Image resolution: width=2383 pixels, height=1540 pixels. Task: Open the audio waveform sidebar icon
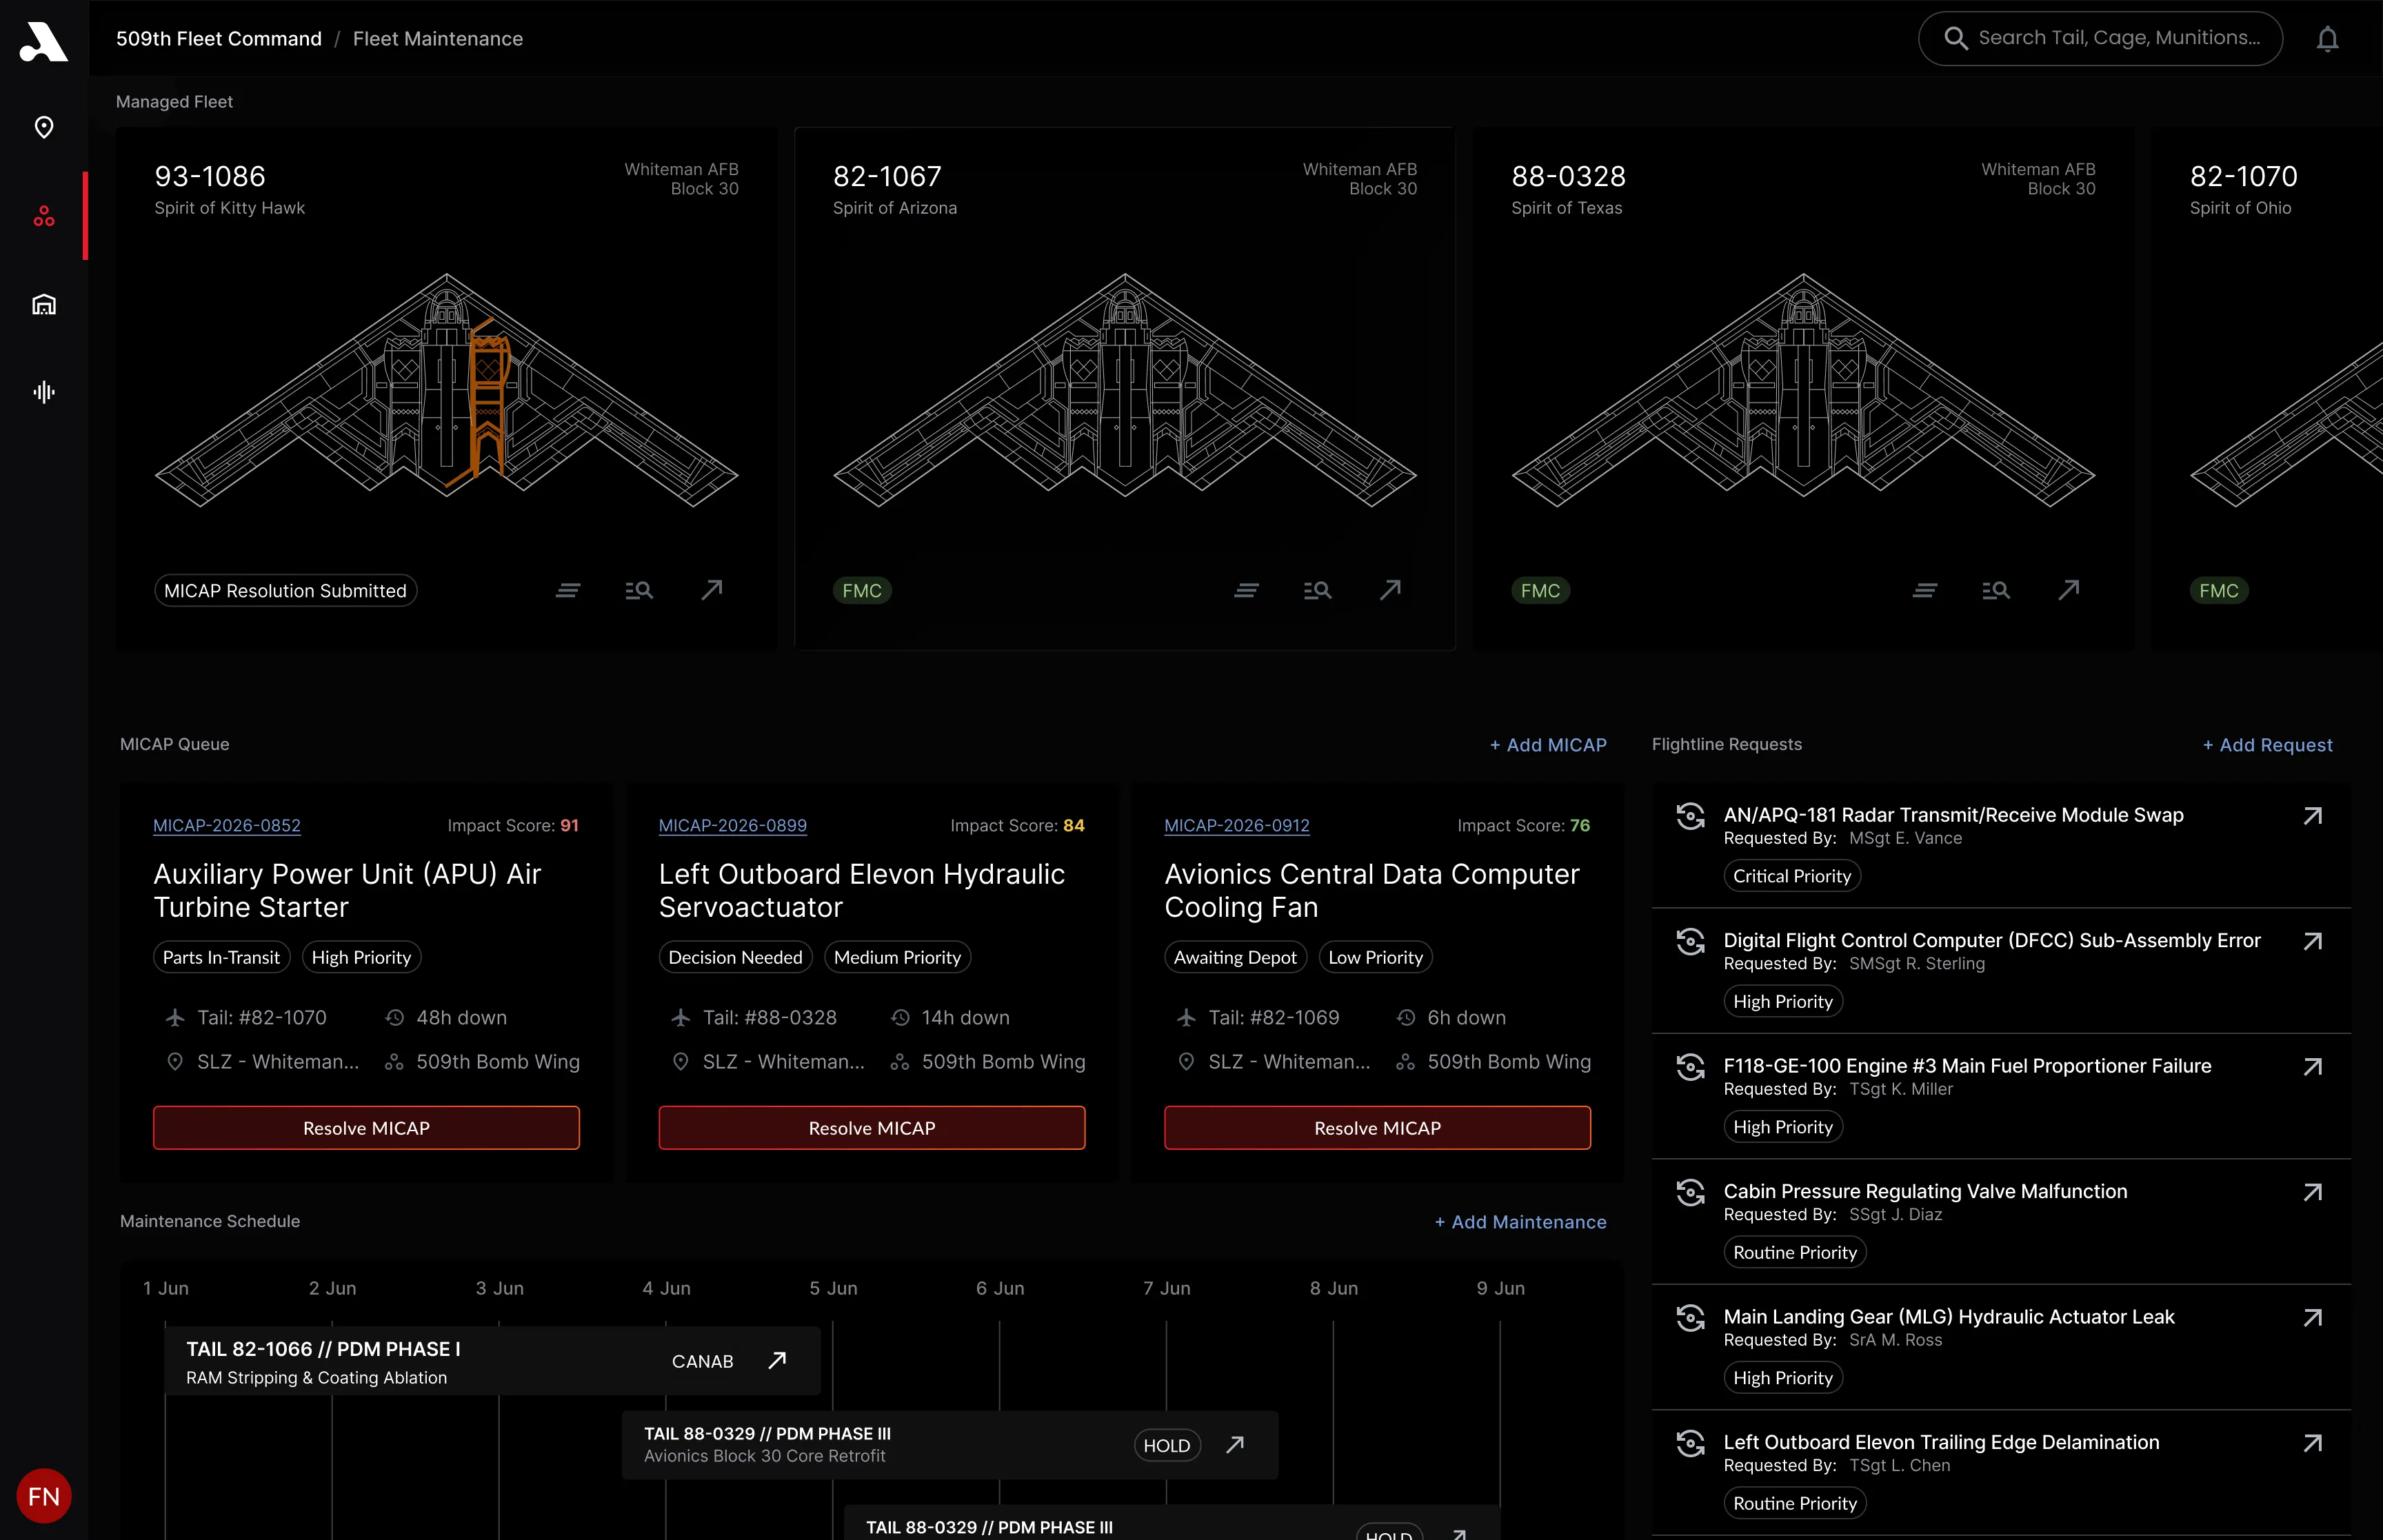(44, 392)
